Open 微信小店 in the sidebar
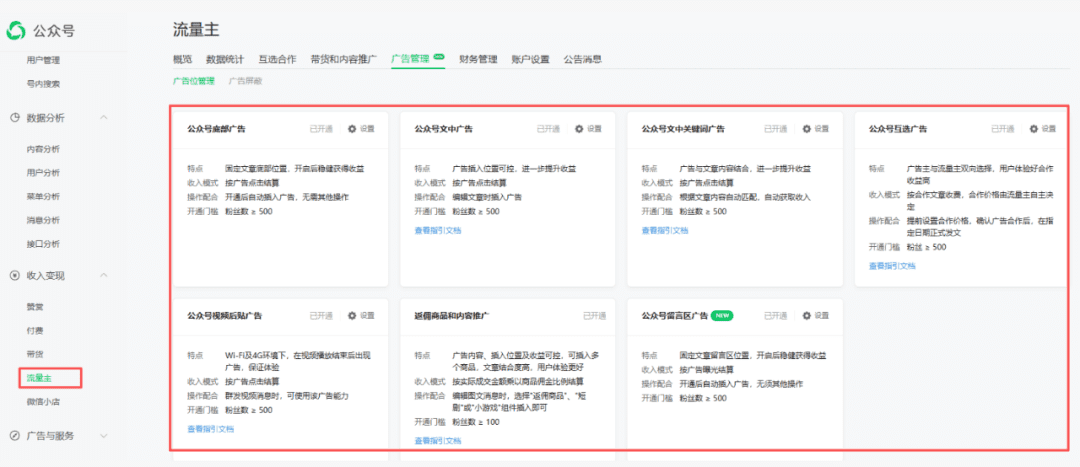 point(42,402)
